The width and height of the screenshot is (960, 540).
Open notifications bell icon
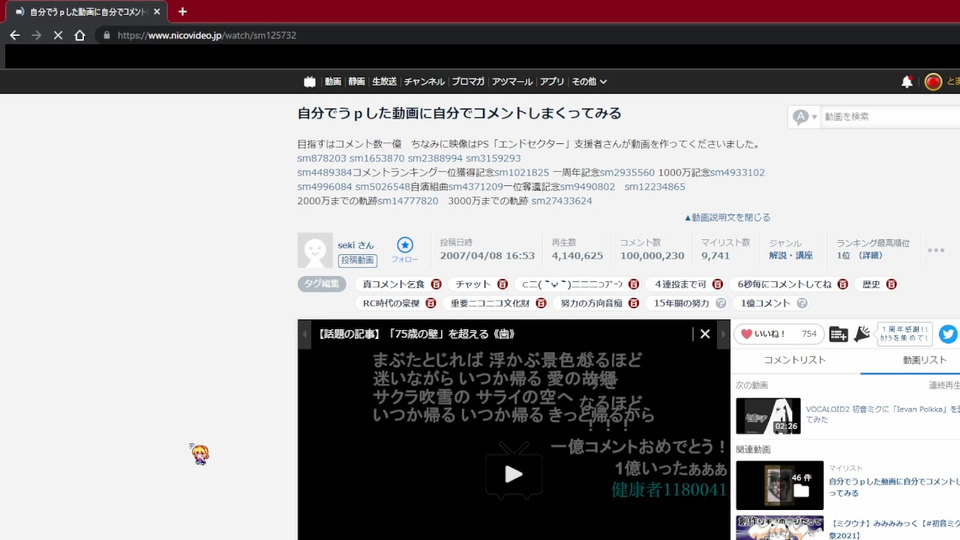pyautogui.click(x=907, y=81)
